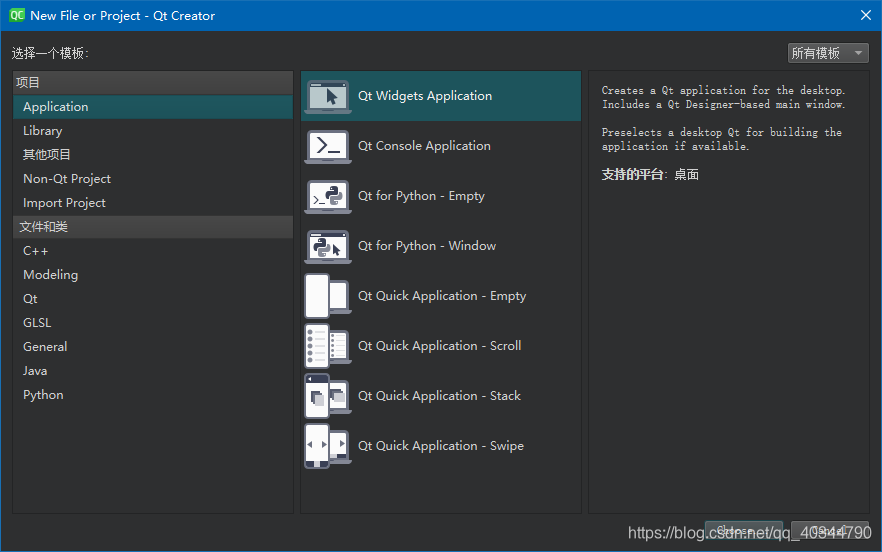Screen dimensions: 882x552
Task: Select the Qt Quick Application - Swipe icon
Action: [328, 446]
